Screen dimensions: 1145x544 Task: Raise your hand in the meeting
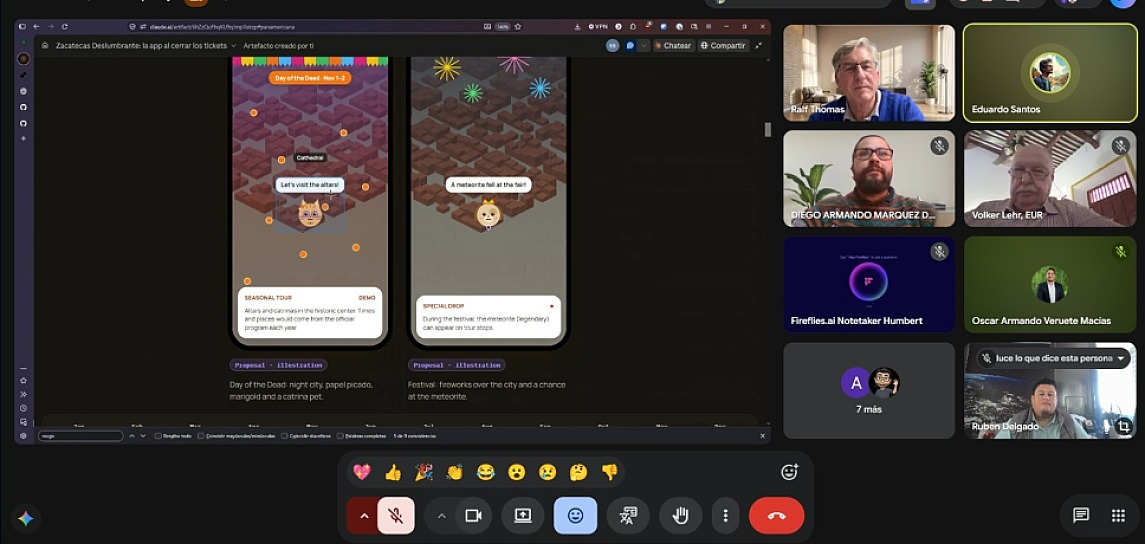tap(681, 516)
